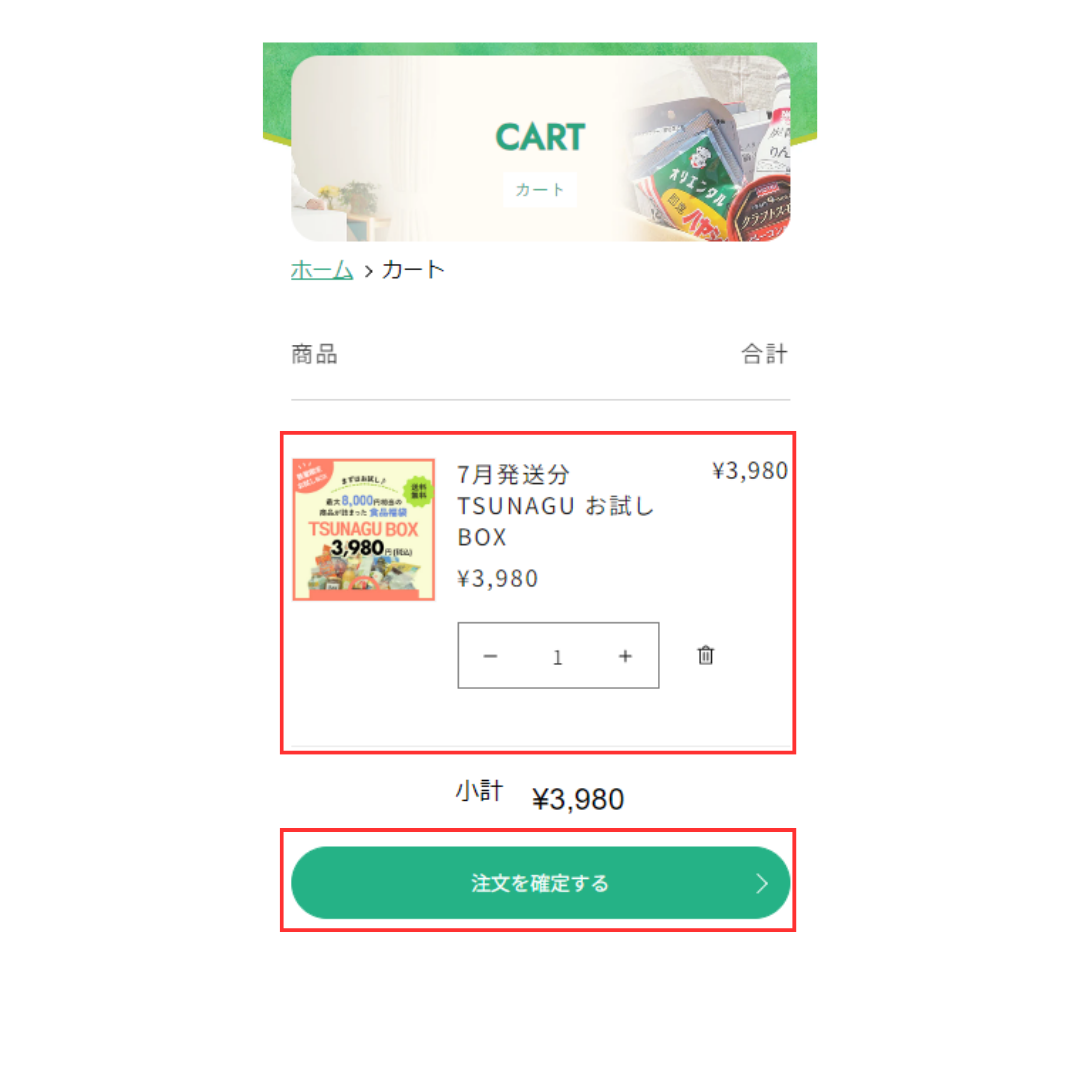Select the quantity field showing 1

coord(558,656)
